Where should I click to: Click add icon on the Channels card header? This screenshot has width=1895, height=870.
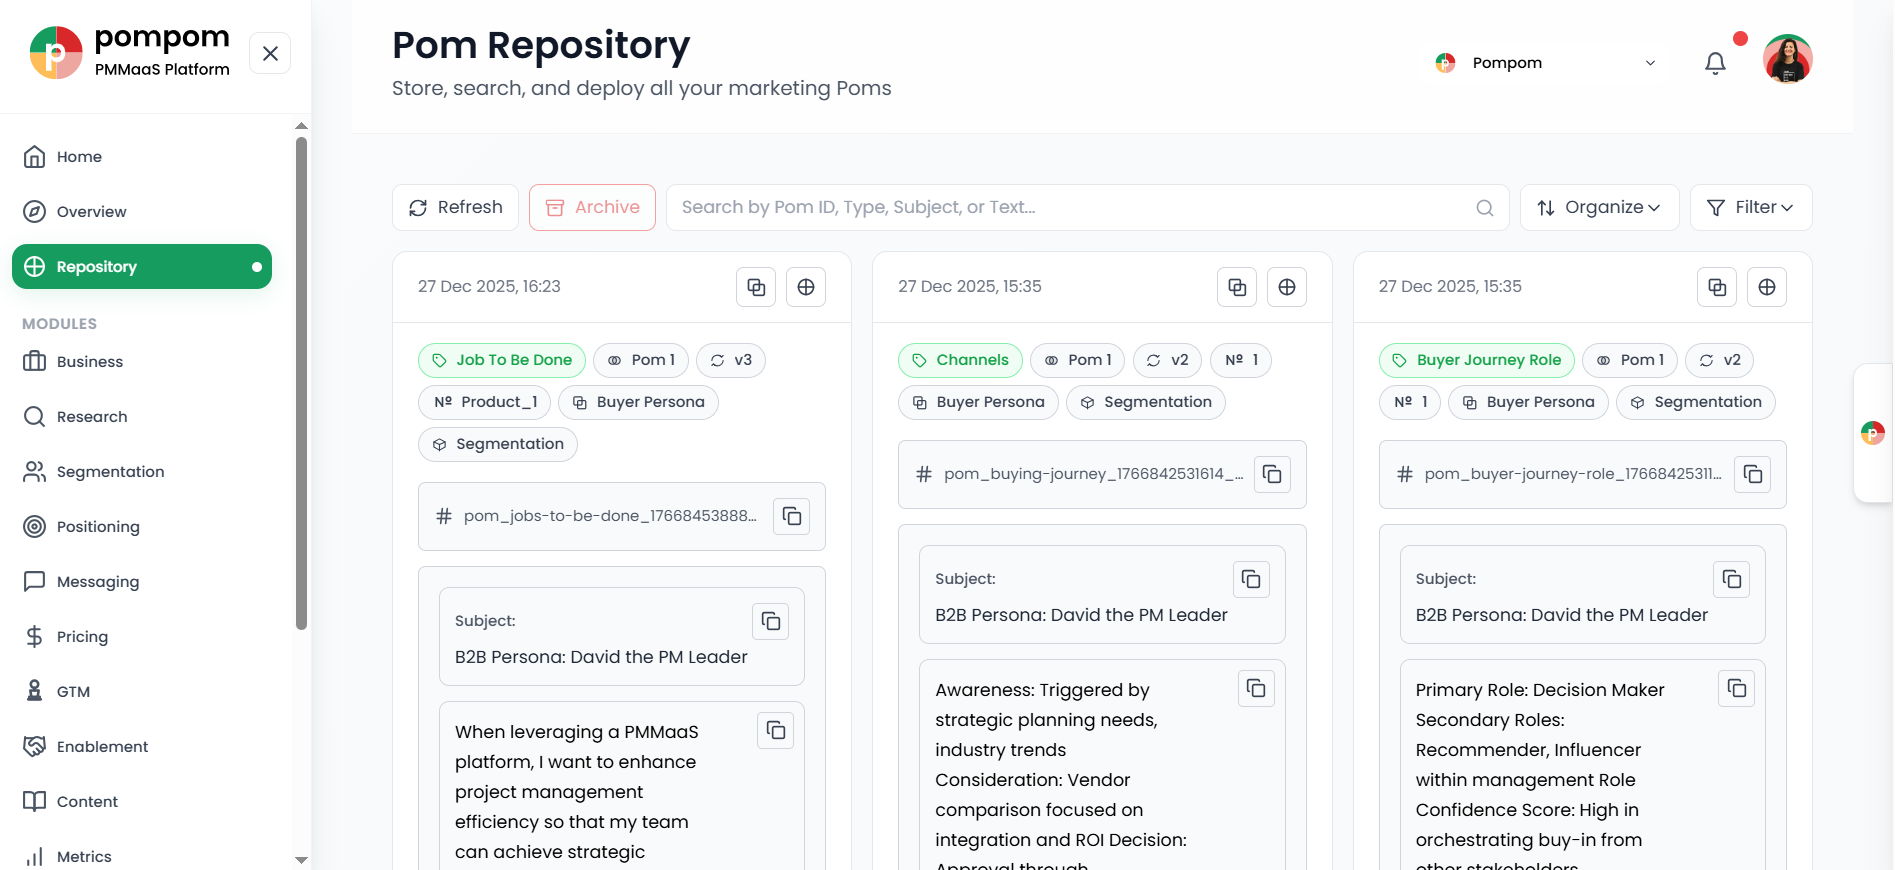1287,287
